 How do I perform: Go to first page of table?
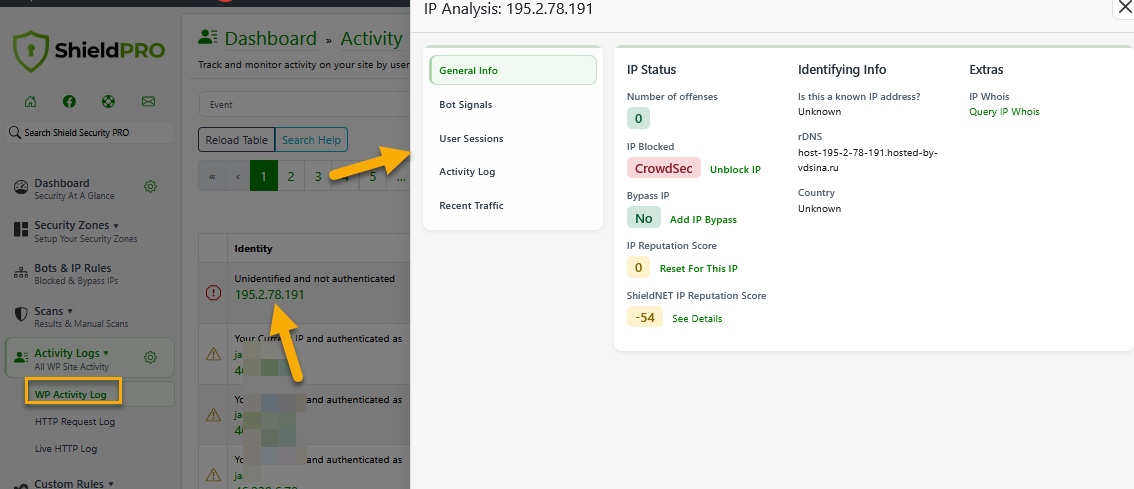pos(212,176)
